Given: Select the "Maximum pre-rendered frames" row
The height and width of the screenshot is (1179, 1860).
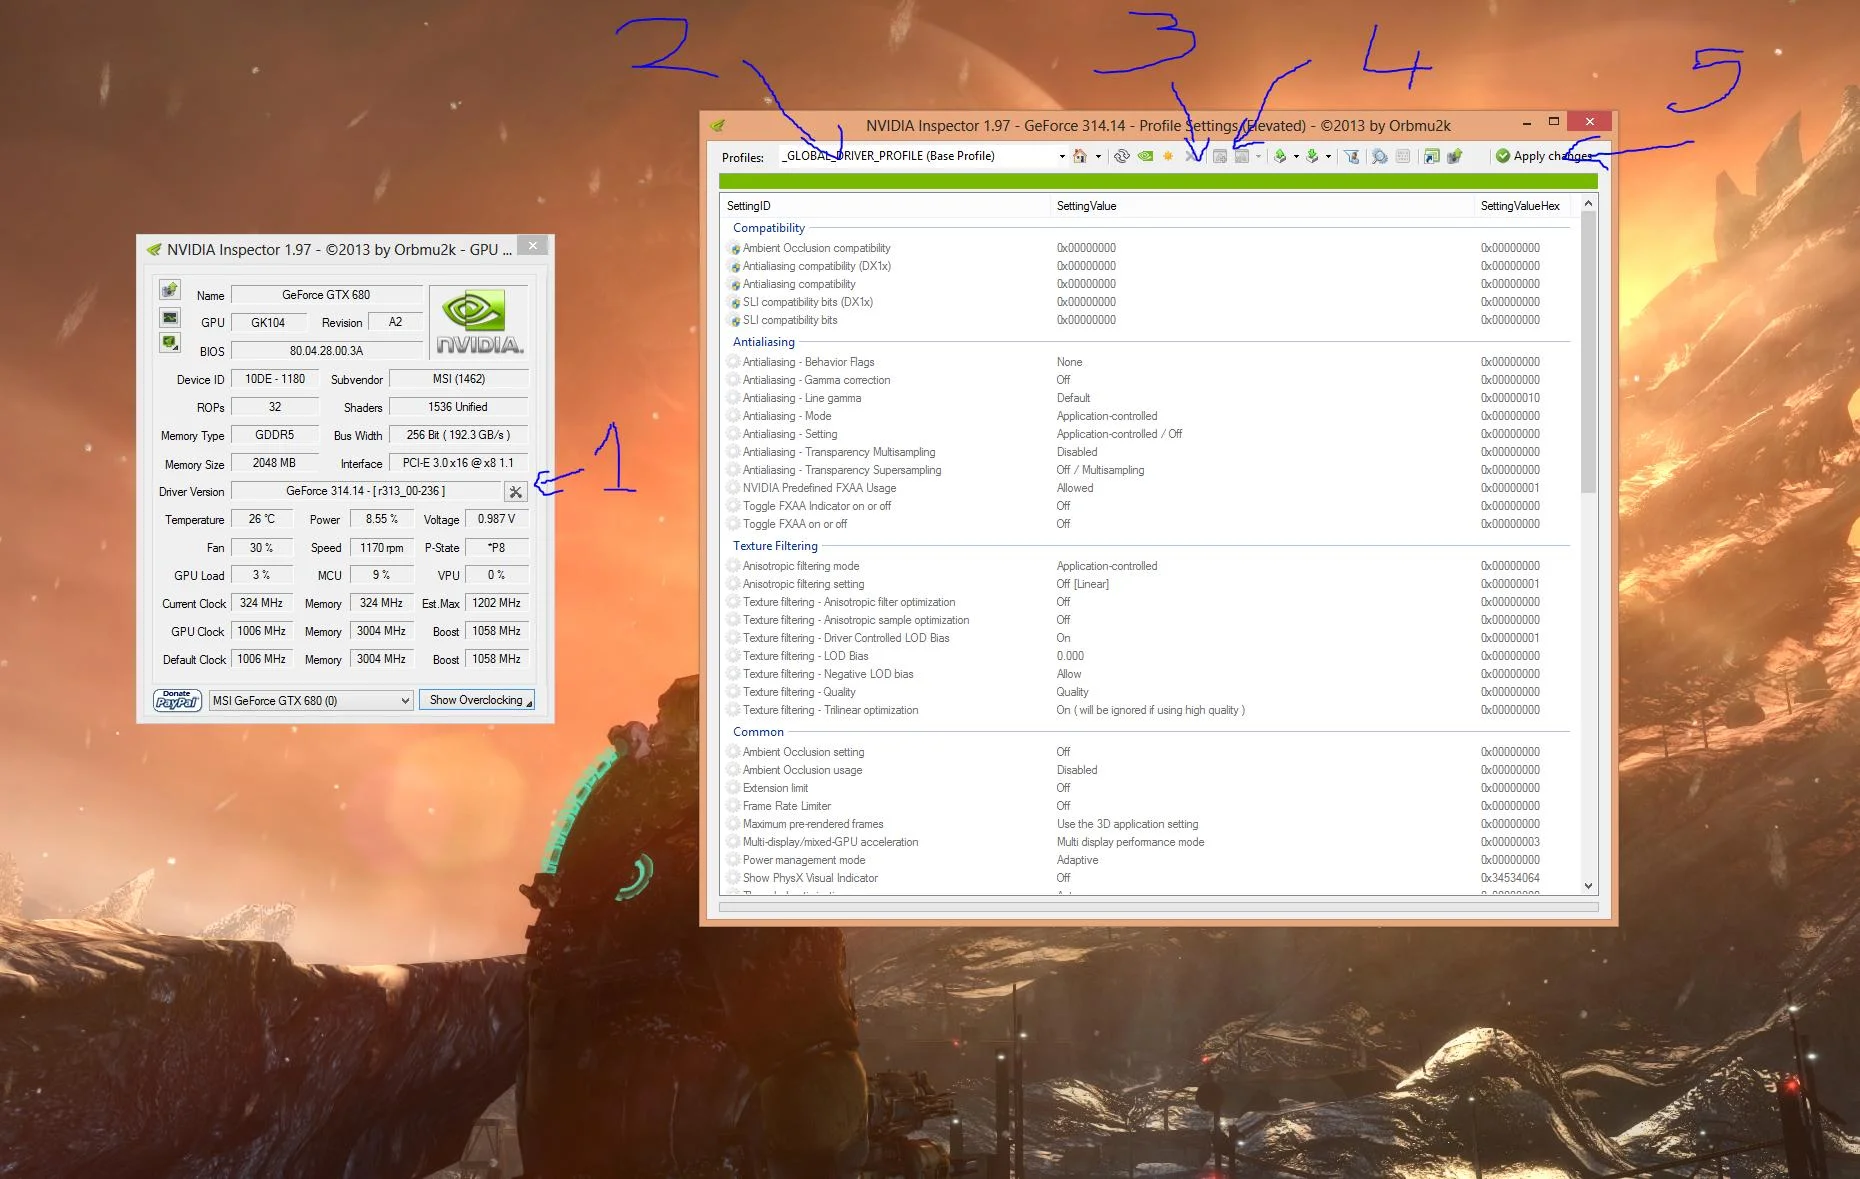Looking at the screenshot, I should pyautogui.click(x=1147, y=824).
